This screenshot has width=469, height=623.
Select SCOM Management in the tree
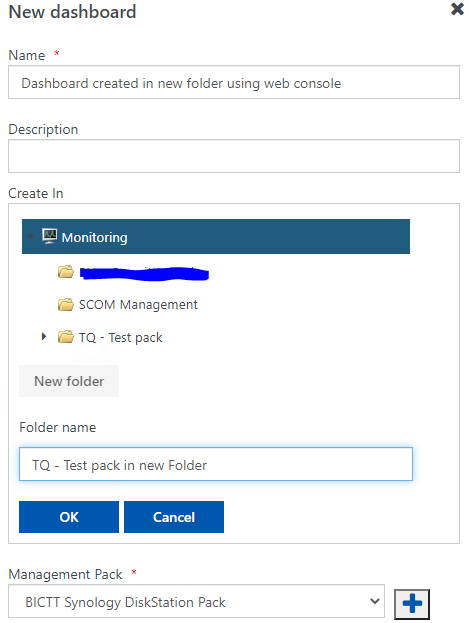click(x=138, y=305)
